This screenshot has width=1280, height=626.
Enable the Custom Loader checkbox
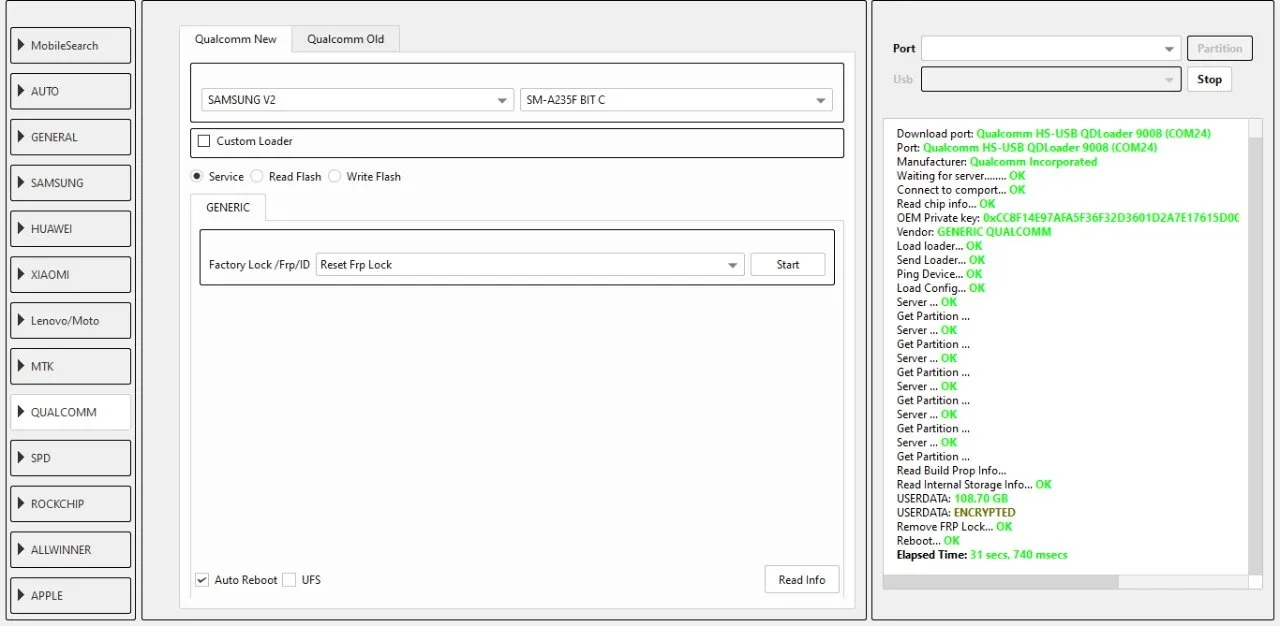pos(205,142)
